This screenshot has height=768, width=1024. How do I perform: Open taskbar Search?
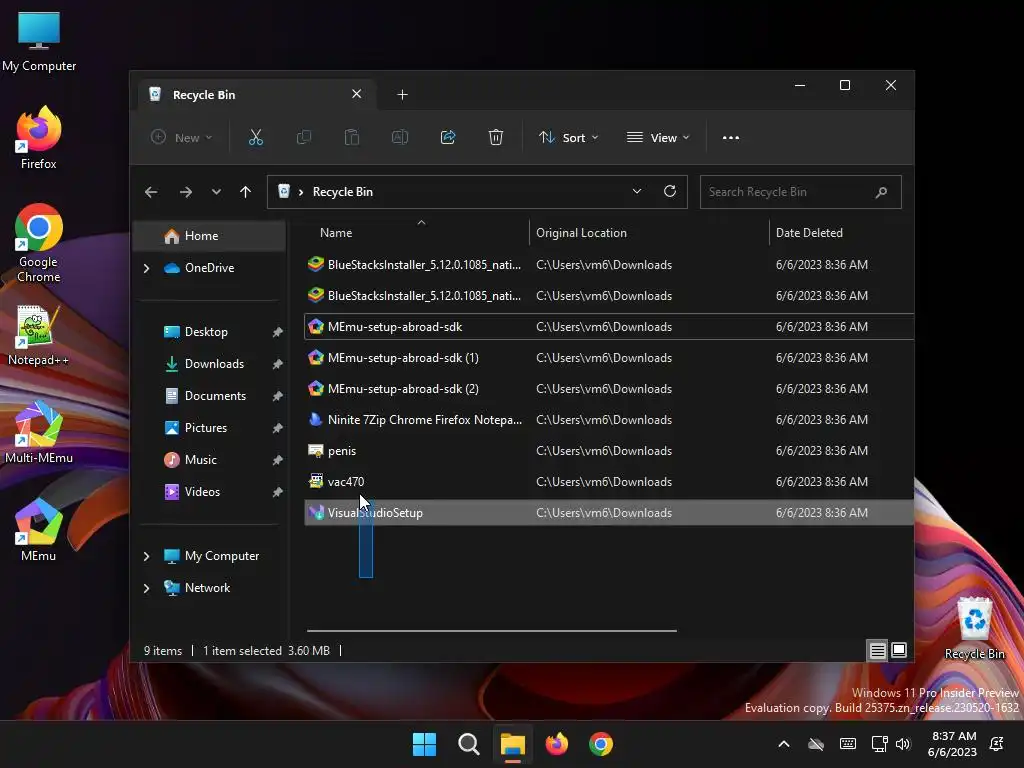tap(468, 744)
